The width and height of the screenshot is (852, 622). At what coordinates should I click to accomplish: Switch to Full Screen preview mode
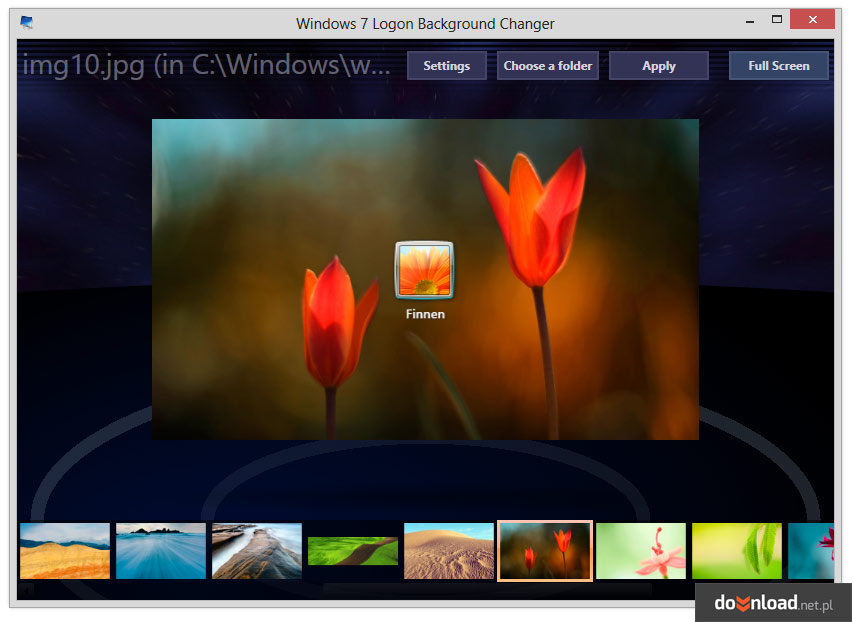[778, 65]
